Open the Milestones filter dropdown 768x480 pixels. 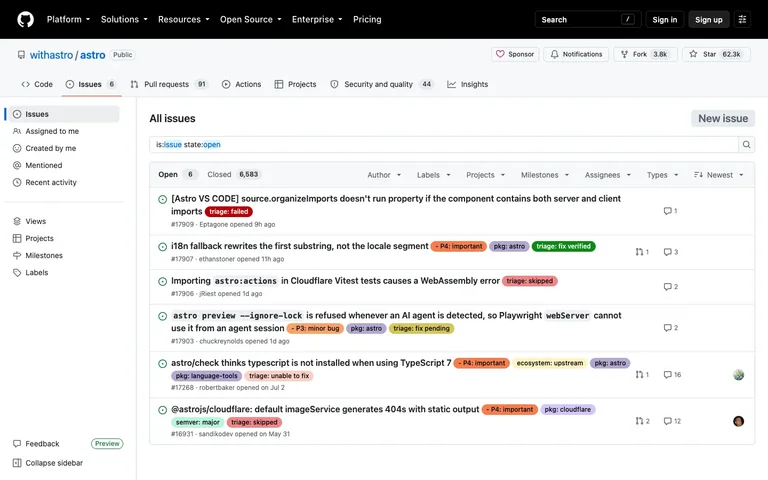coord(545,175)
